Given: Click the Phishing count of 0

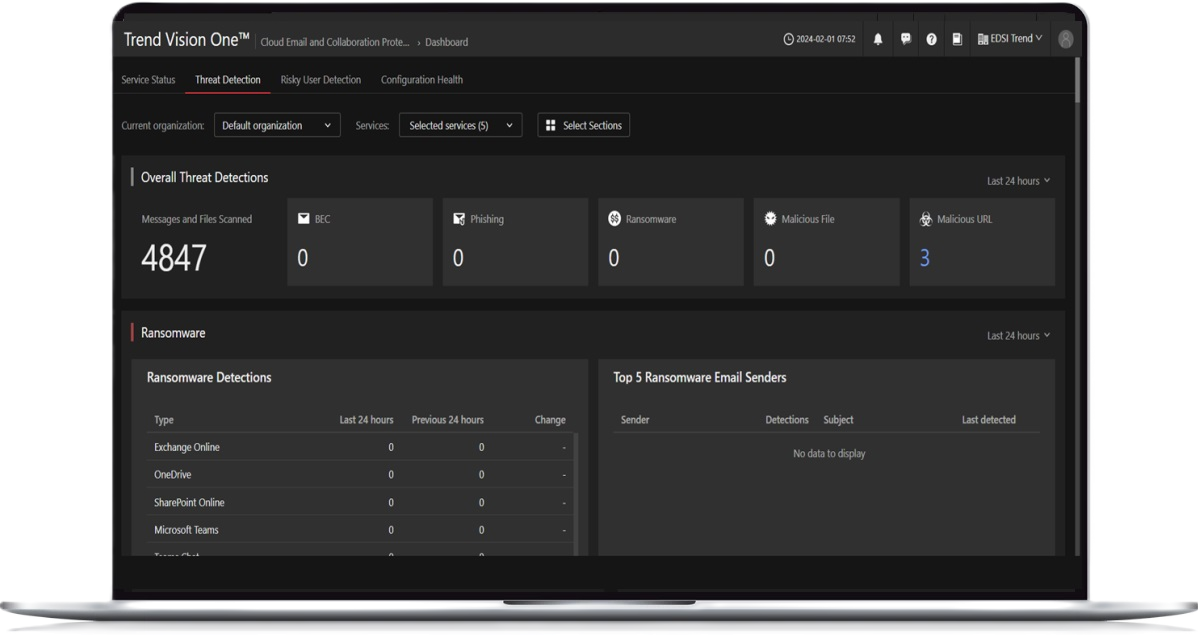Looking at the screenshot, I should (x=458, y=258).
